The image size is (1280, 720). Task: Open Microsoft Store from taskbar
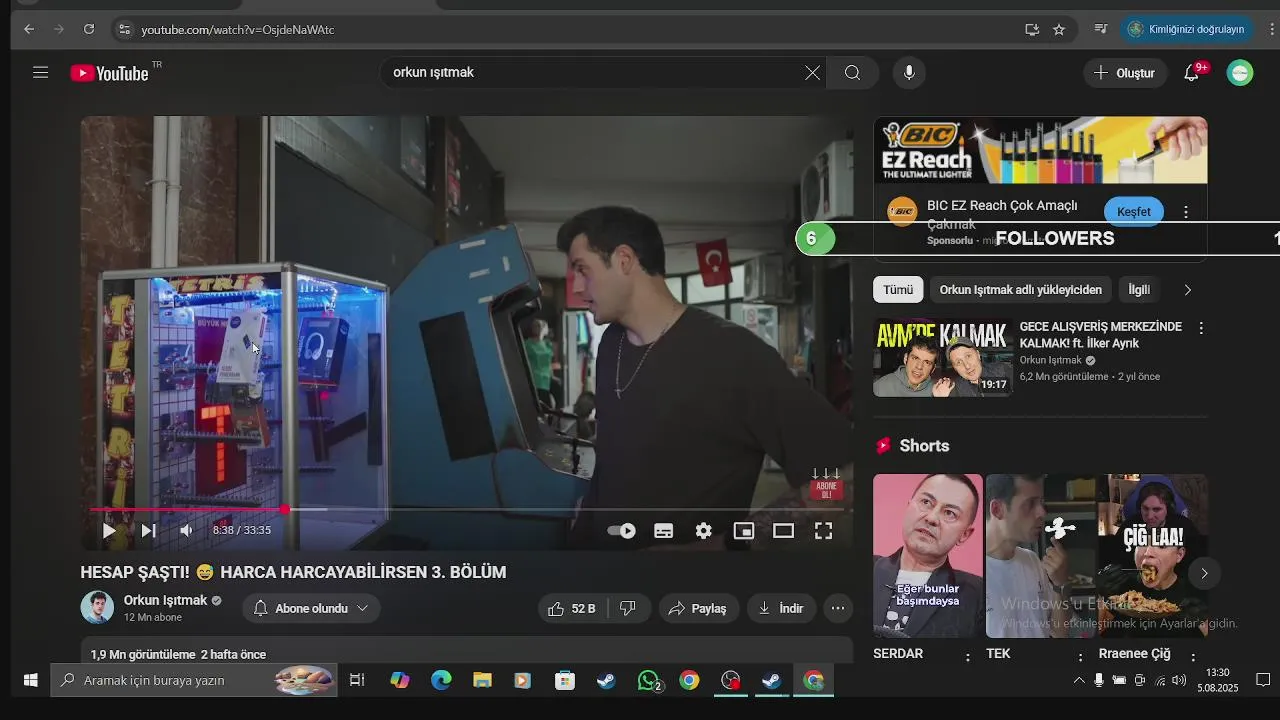click(x=565, y=680)
